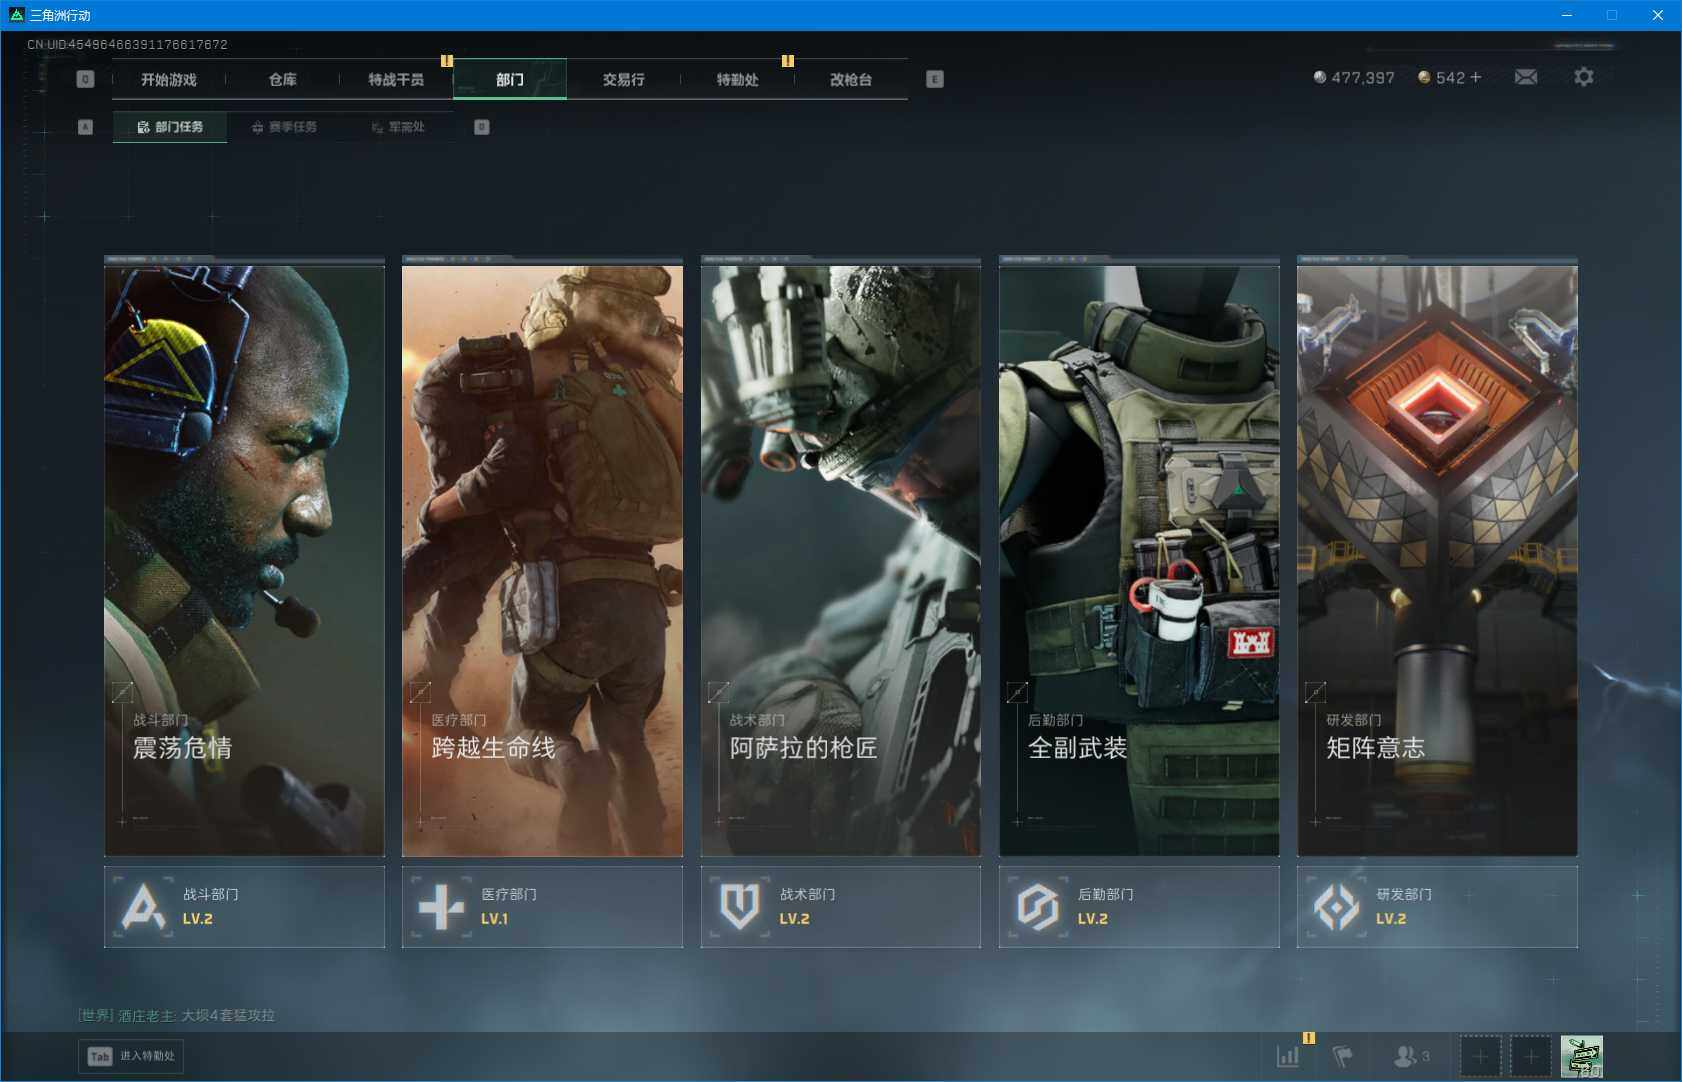Screen dimensions: 1682x1082
Task: Select the 军需处 sub-tab
Action: pos(398,127)
